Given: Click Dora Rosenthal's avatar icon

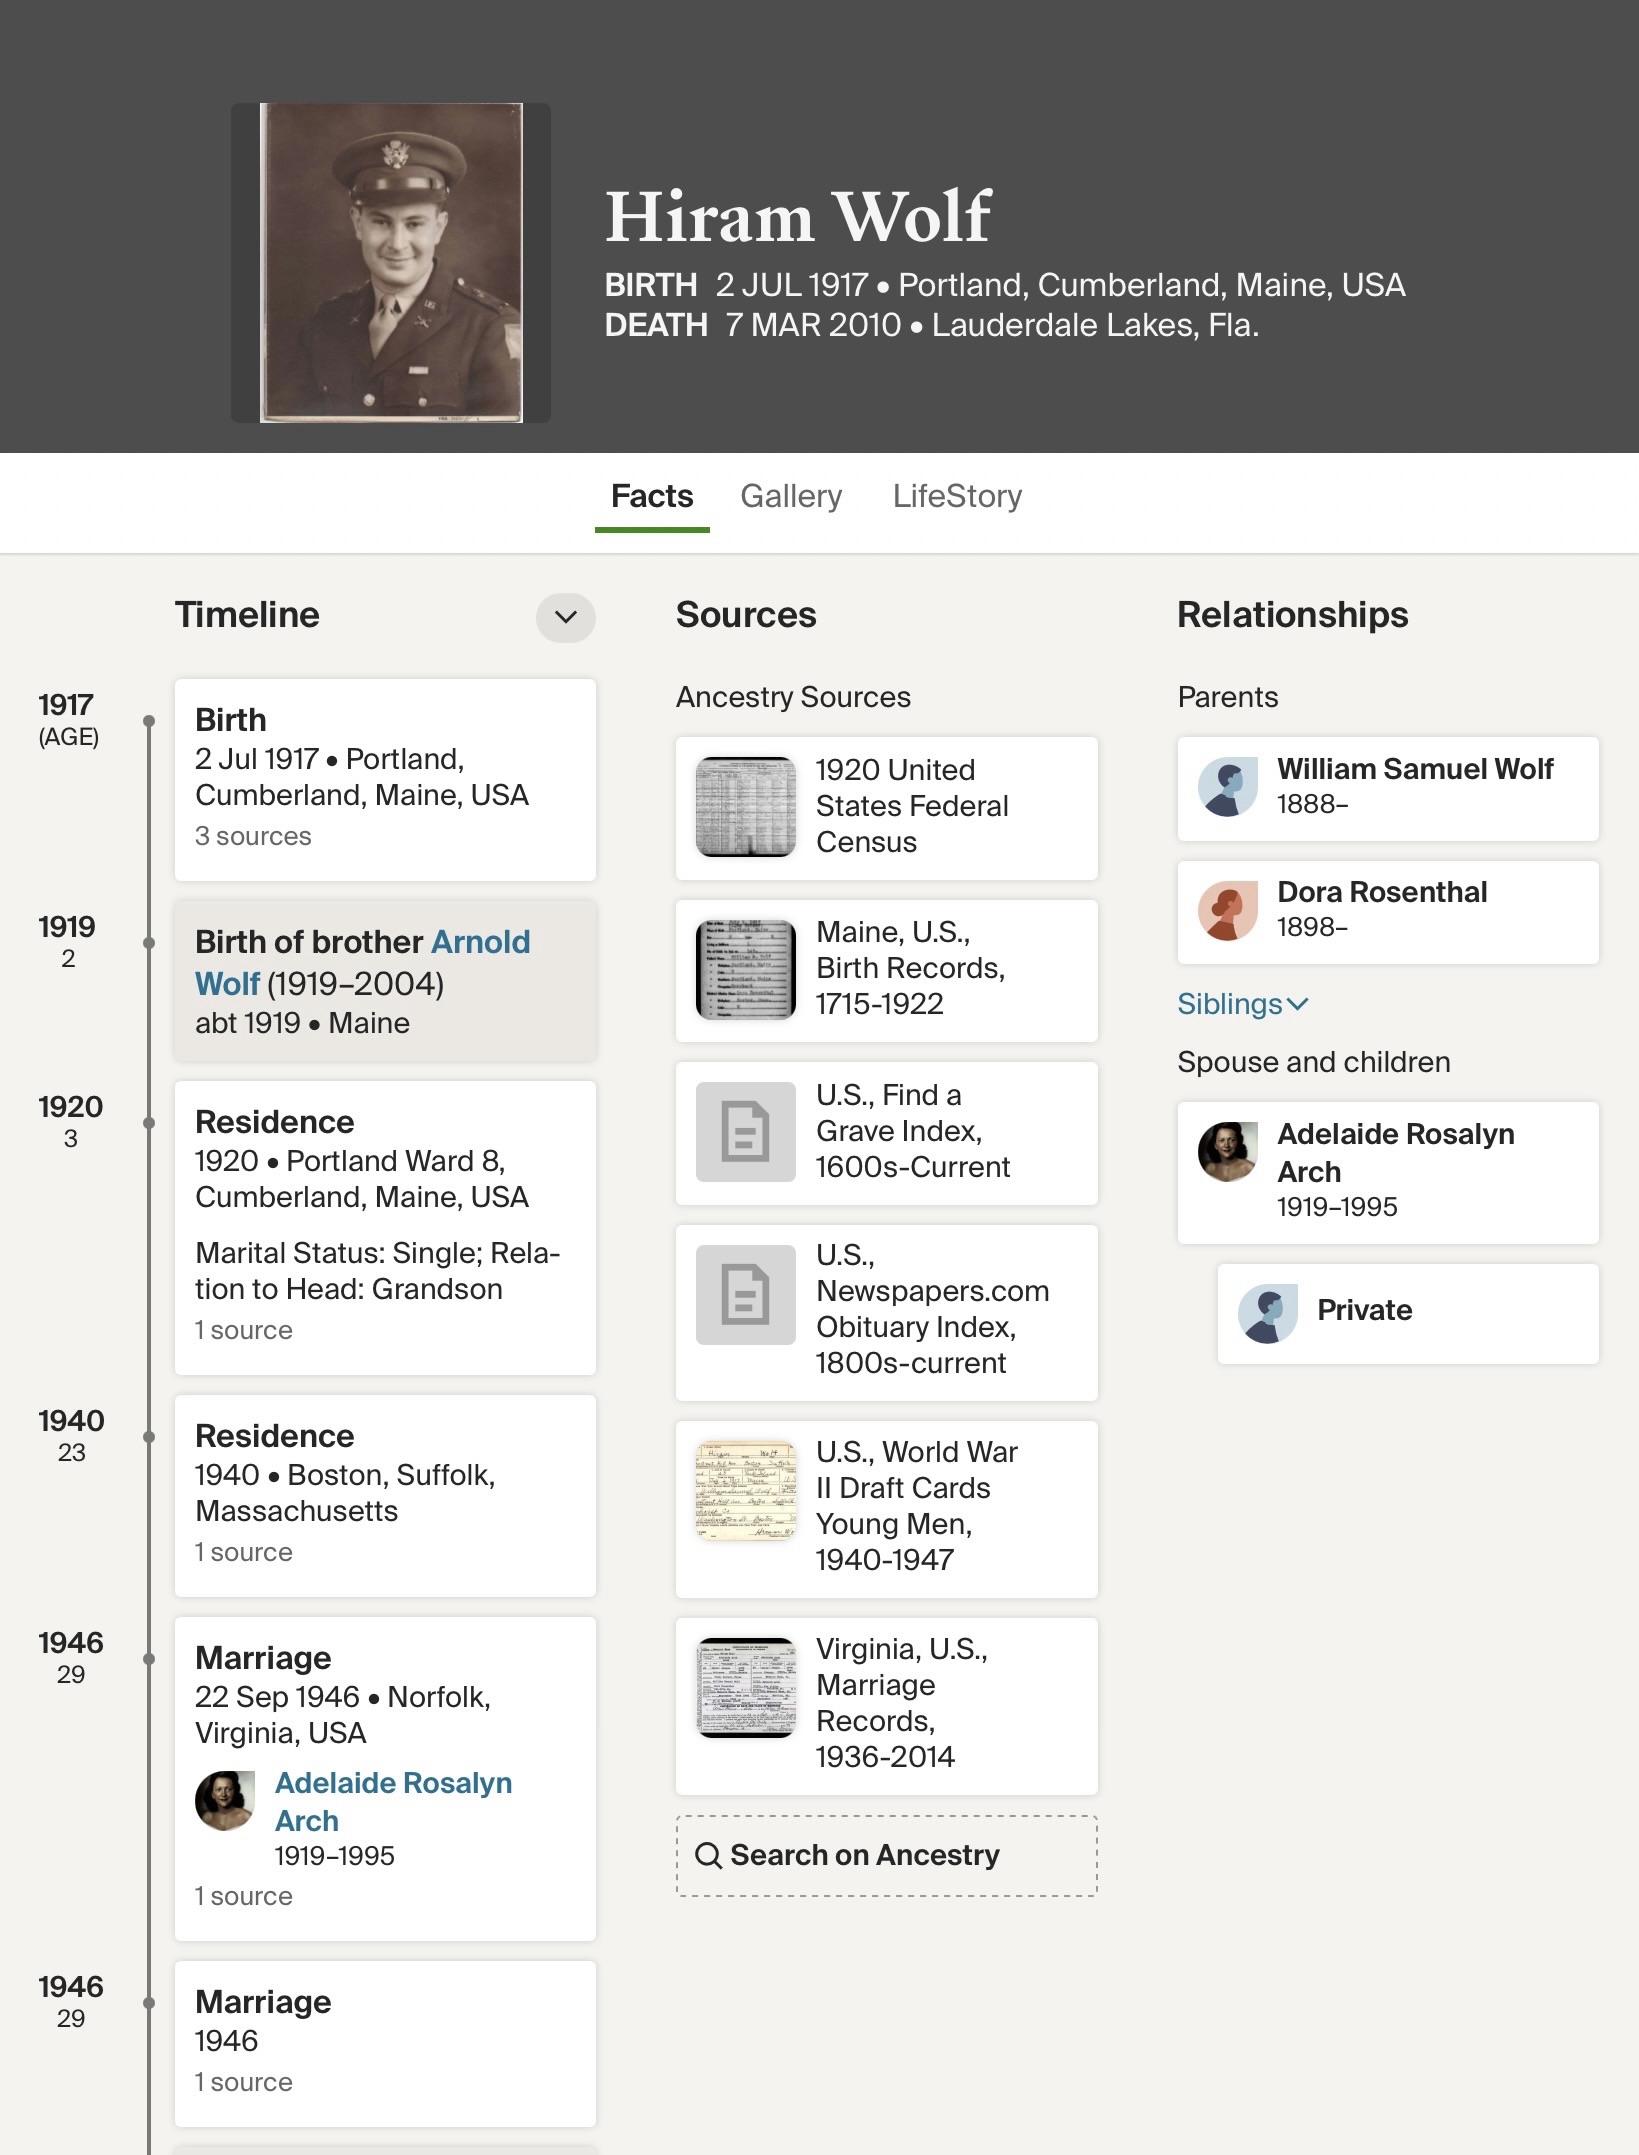Looking at the screenshot, I should [1227, 910].
